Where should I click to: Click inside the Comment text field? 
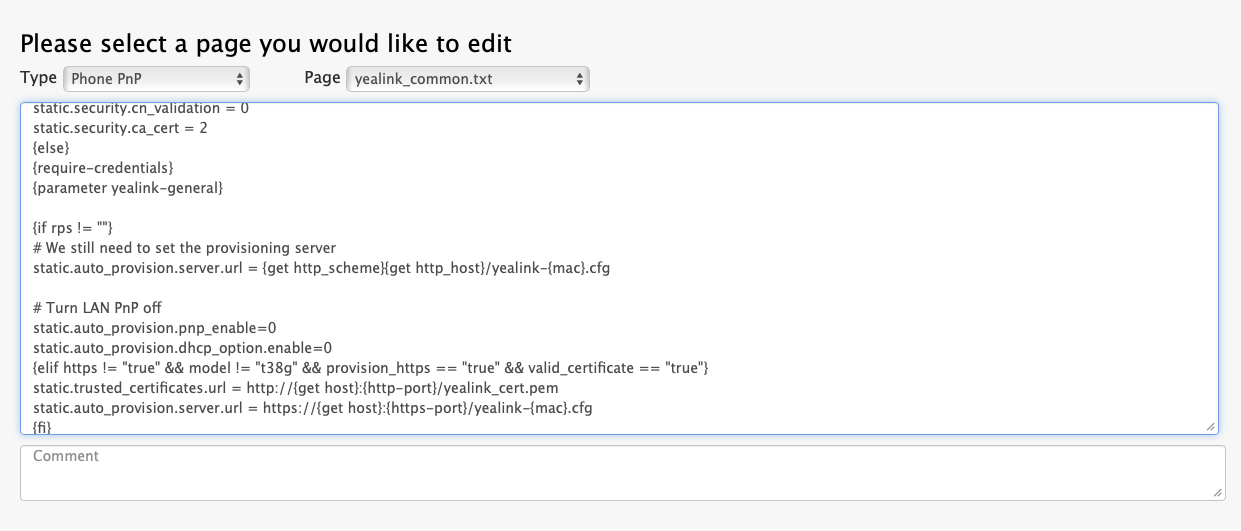point(622,473)
